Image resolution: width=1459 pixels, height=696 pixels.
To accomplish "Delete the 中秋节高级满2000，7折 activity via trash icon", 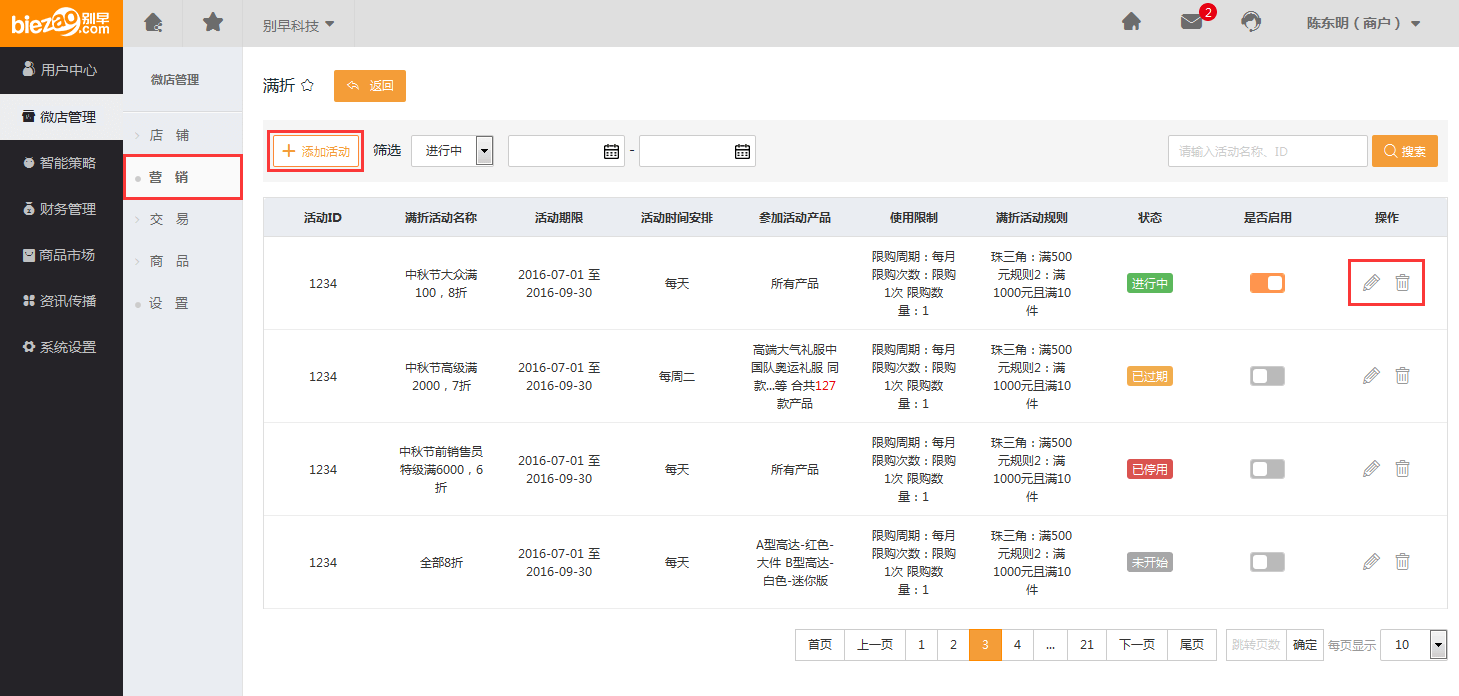I will (1403, 376).
